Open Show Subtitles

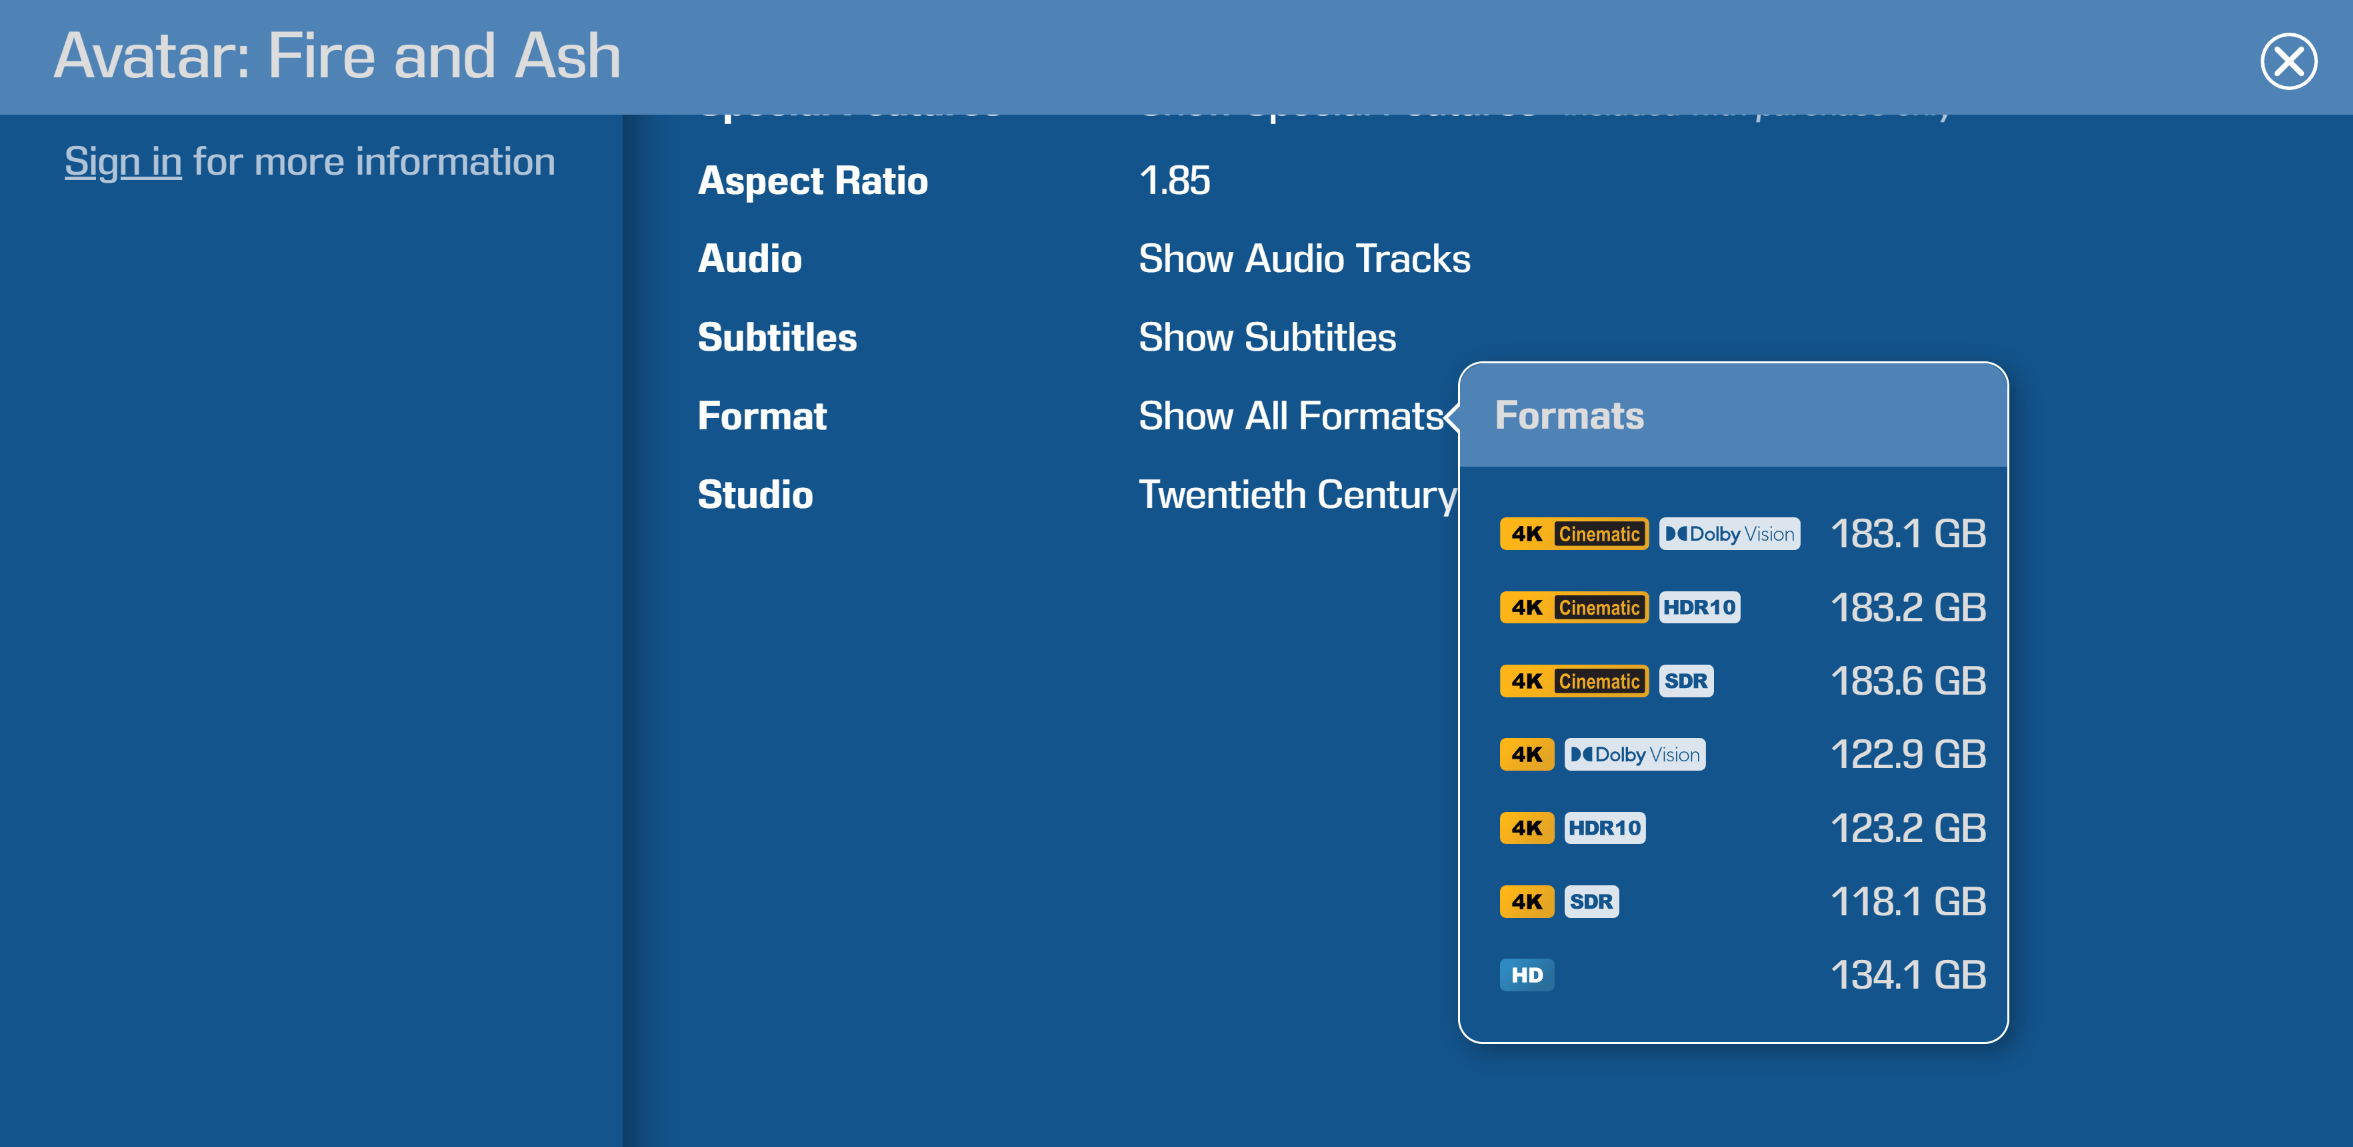(x=1267, y=338)
